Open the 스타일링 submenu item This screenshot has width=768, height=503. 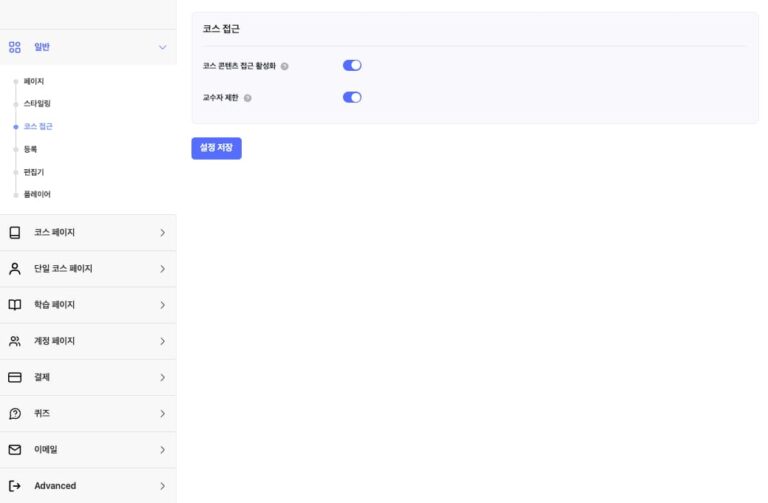[37, 104]
